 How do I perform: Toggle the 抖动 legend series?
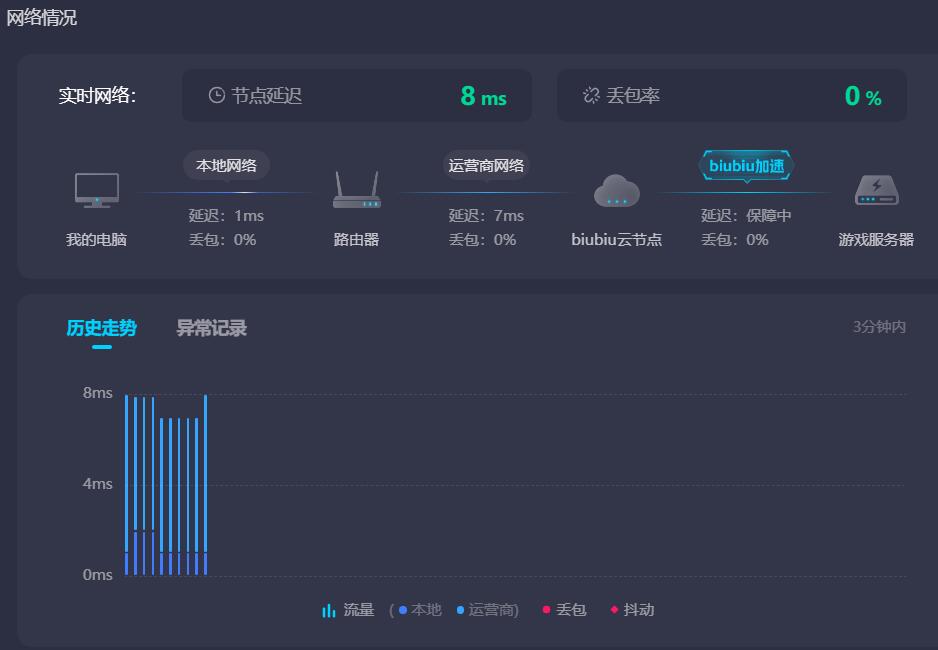(x=632, y=610)
